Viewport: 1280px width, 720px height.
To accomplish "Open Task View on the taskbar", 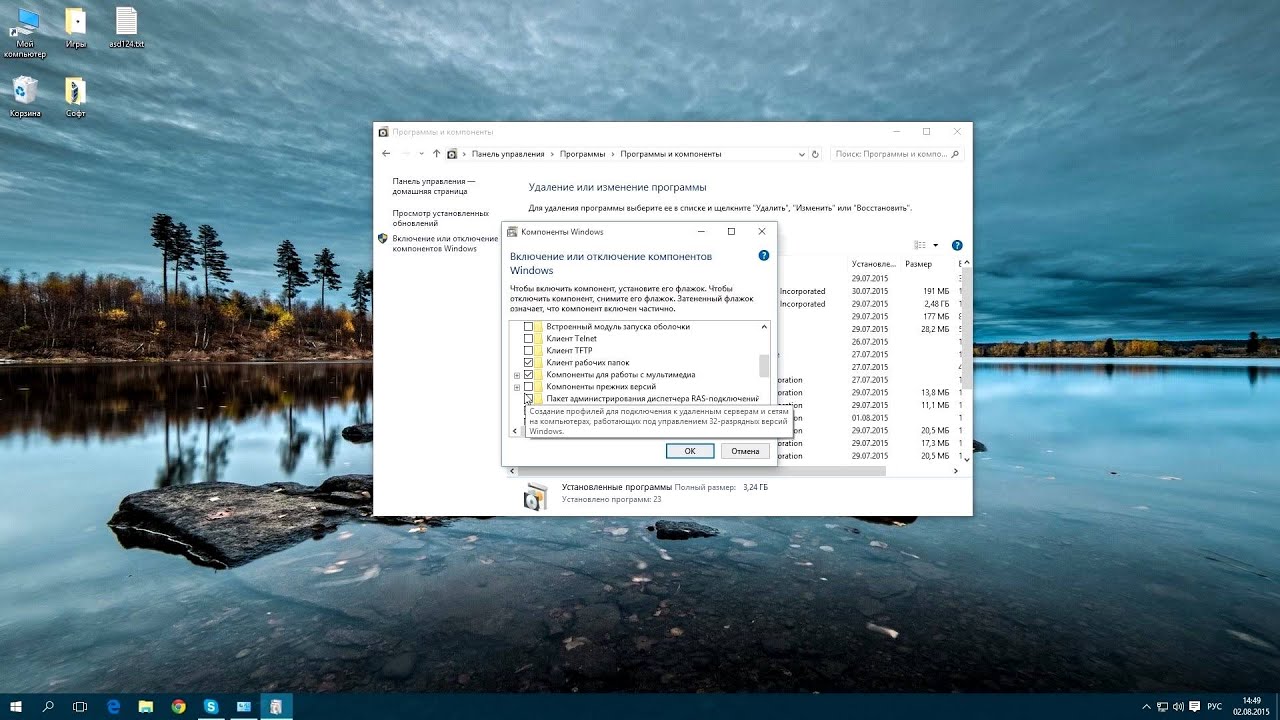I will [x=80, y=706].
